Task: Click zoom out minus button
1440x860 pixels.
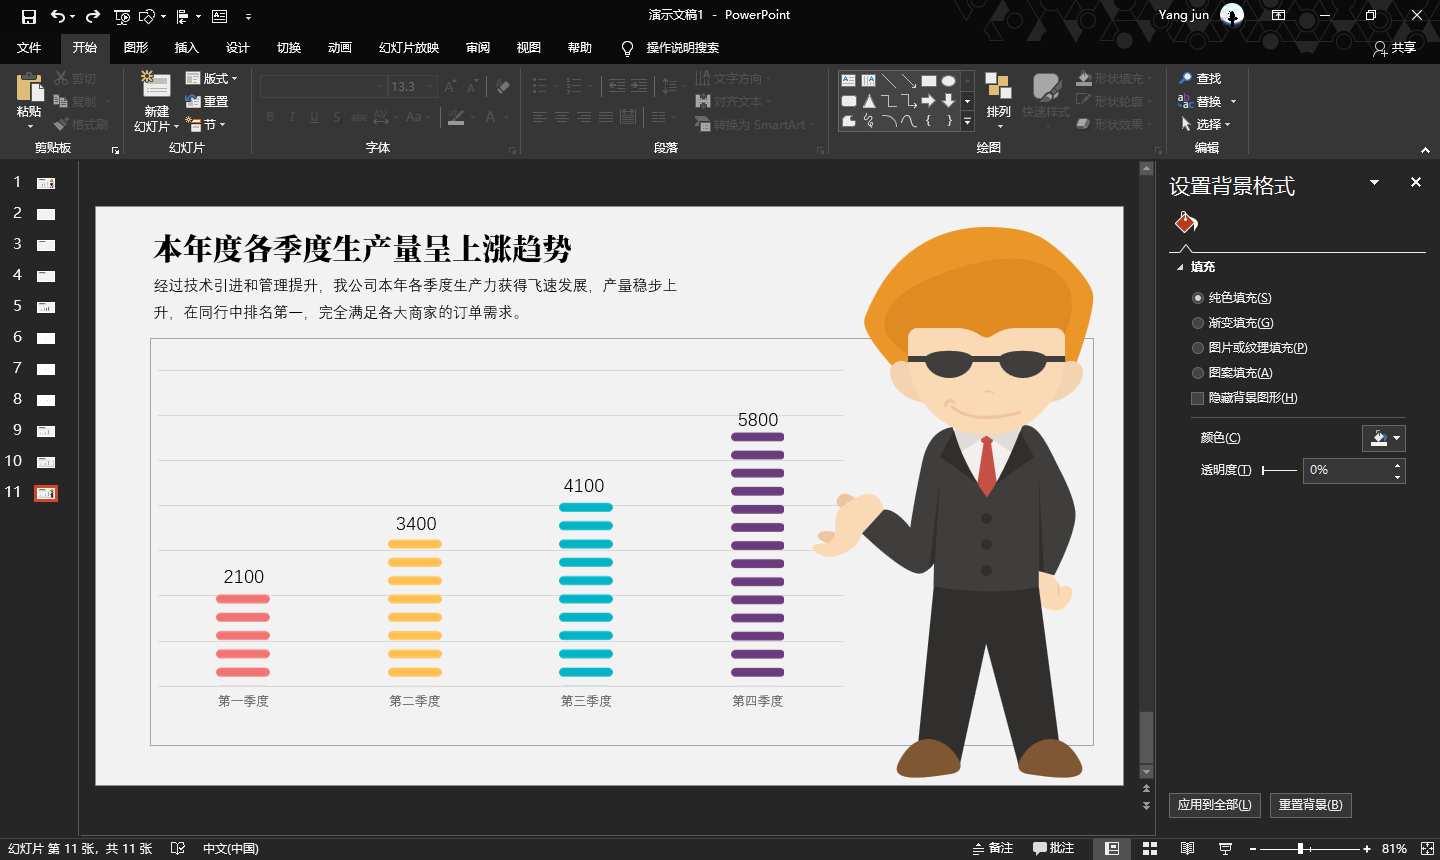Action: pos(1252,849)
